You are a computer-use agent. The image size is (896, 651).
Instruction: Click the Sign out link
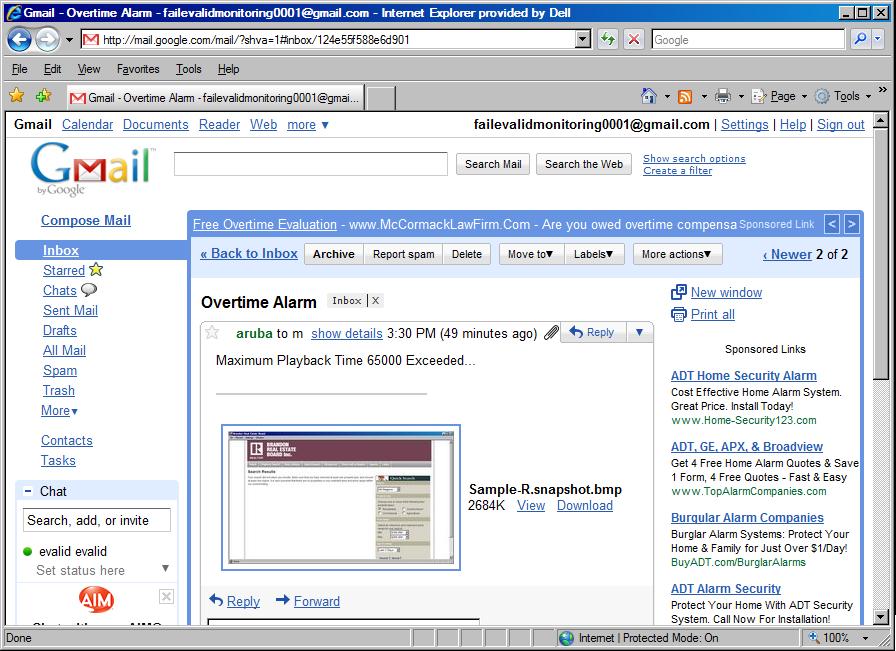[841, 125]
